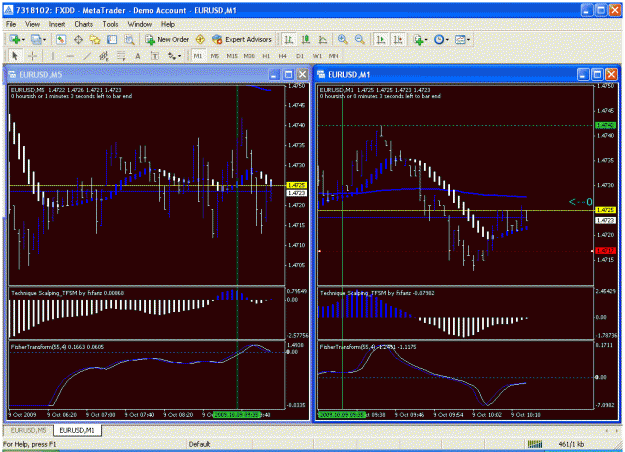This screenshot has width=625, height=452.
Task: Open the Help menu
Action: (x=168, y=24)
